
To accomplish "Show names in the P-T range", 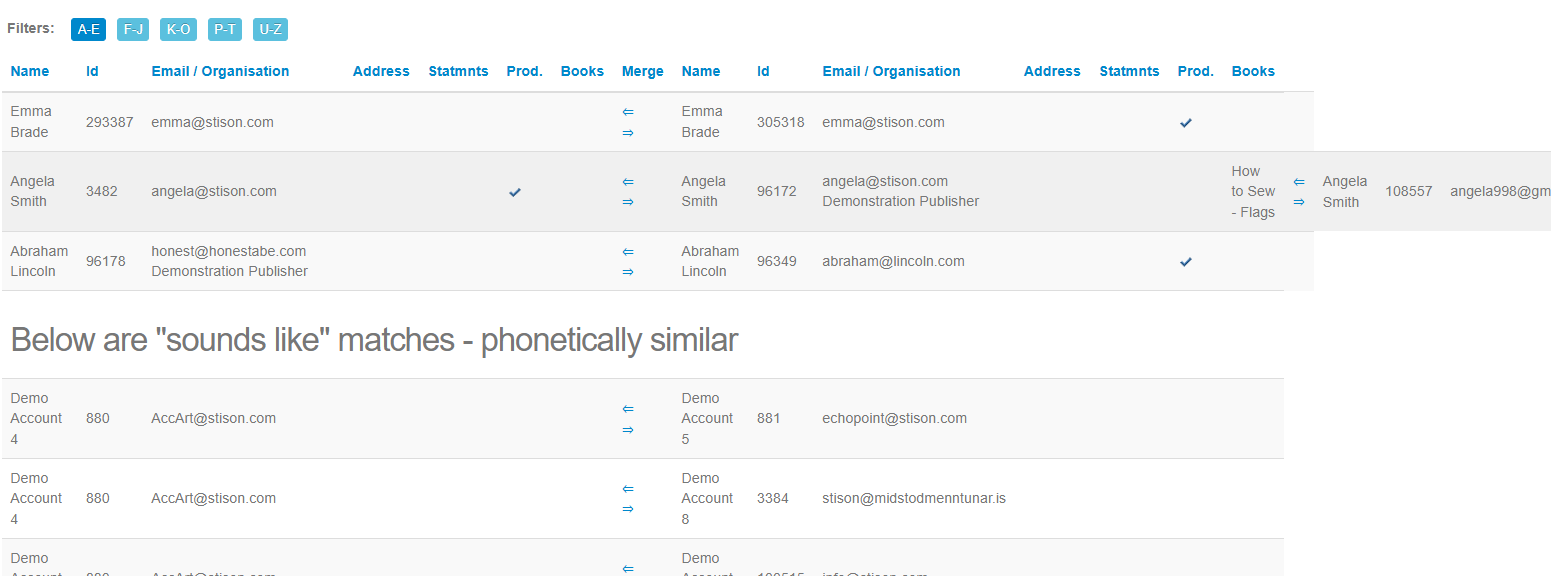I will [x=224, y=29].
